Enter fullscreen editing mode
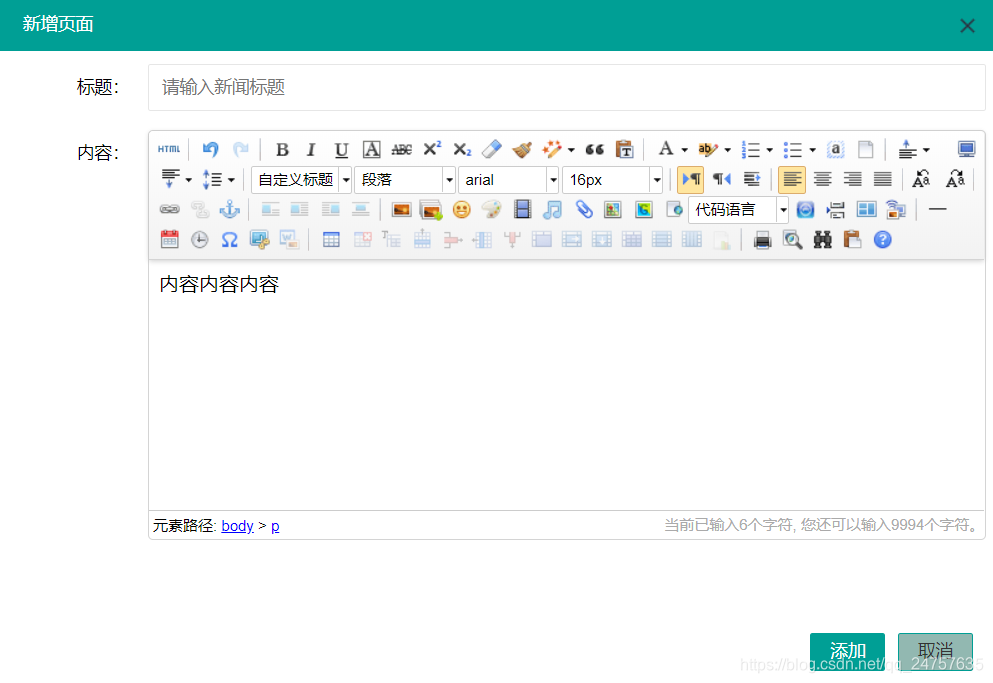Viewport: 993px width, 683px height. pos(965,148)
